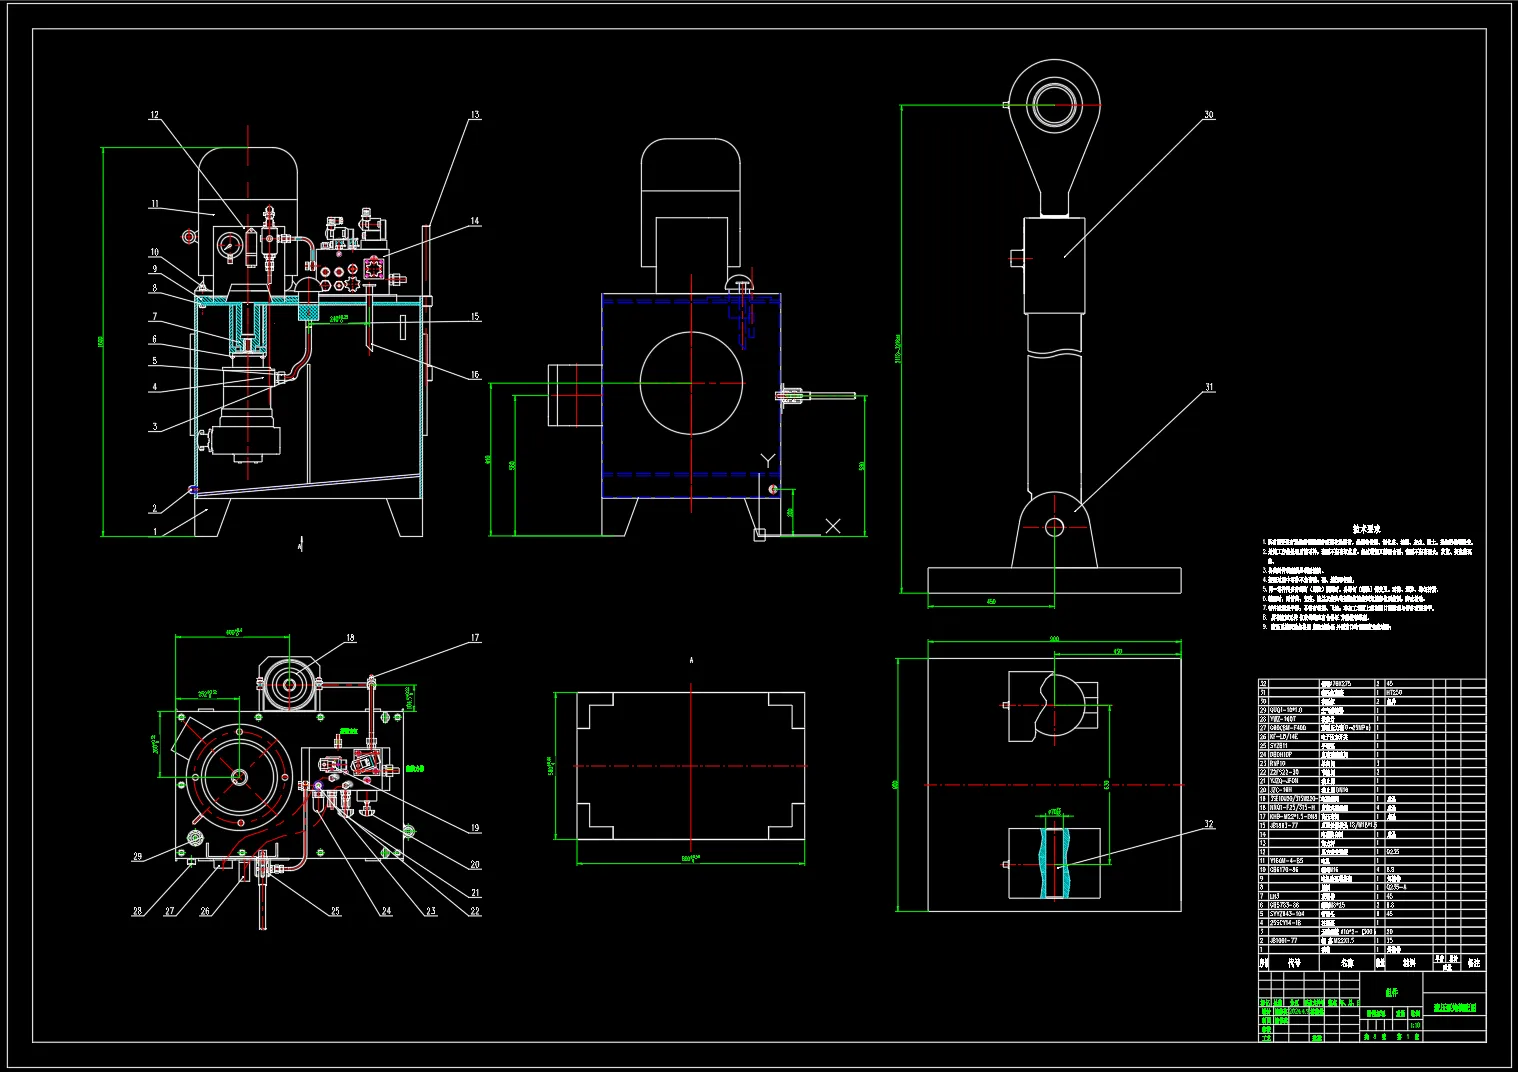Click the 25SCY14-1B code in the parts list
This screenshot has height=1072, width=1518.
(1286, 923)
